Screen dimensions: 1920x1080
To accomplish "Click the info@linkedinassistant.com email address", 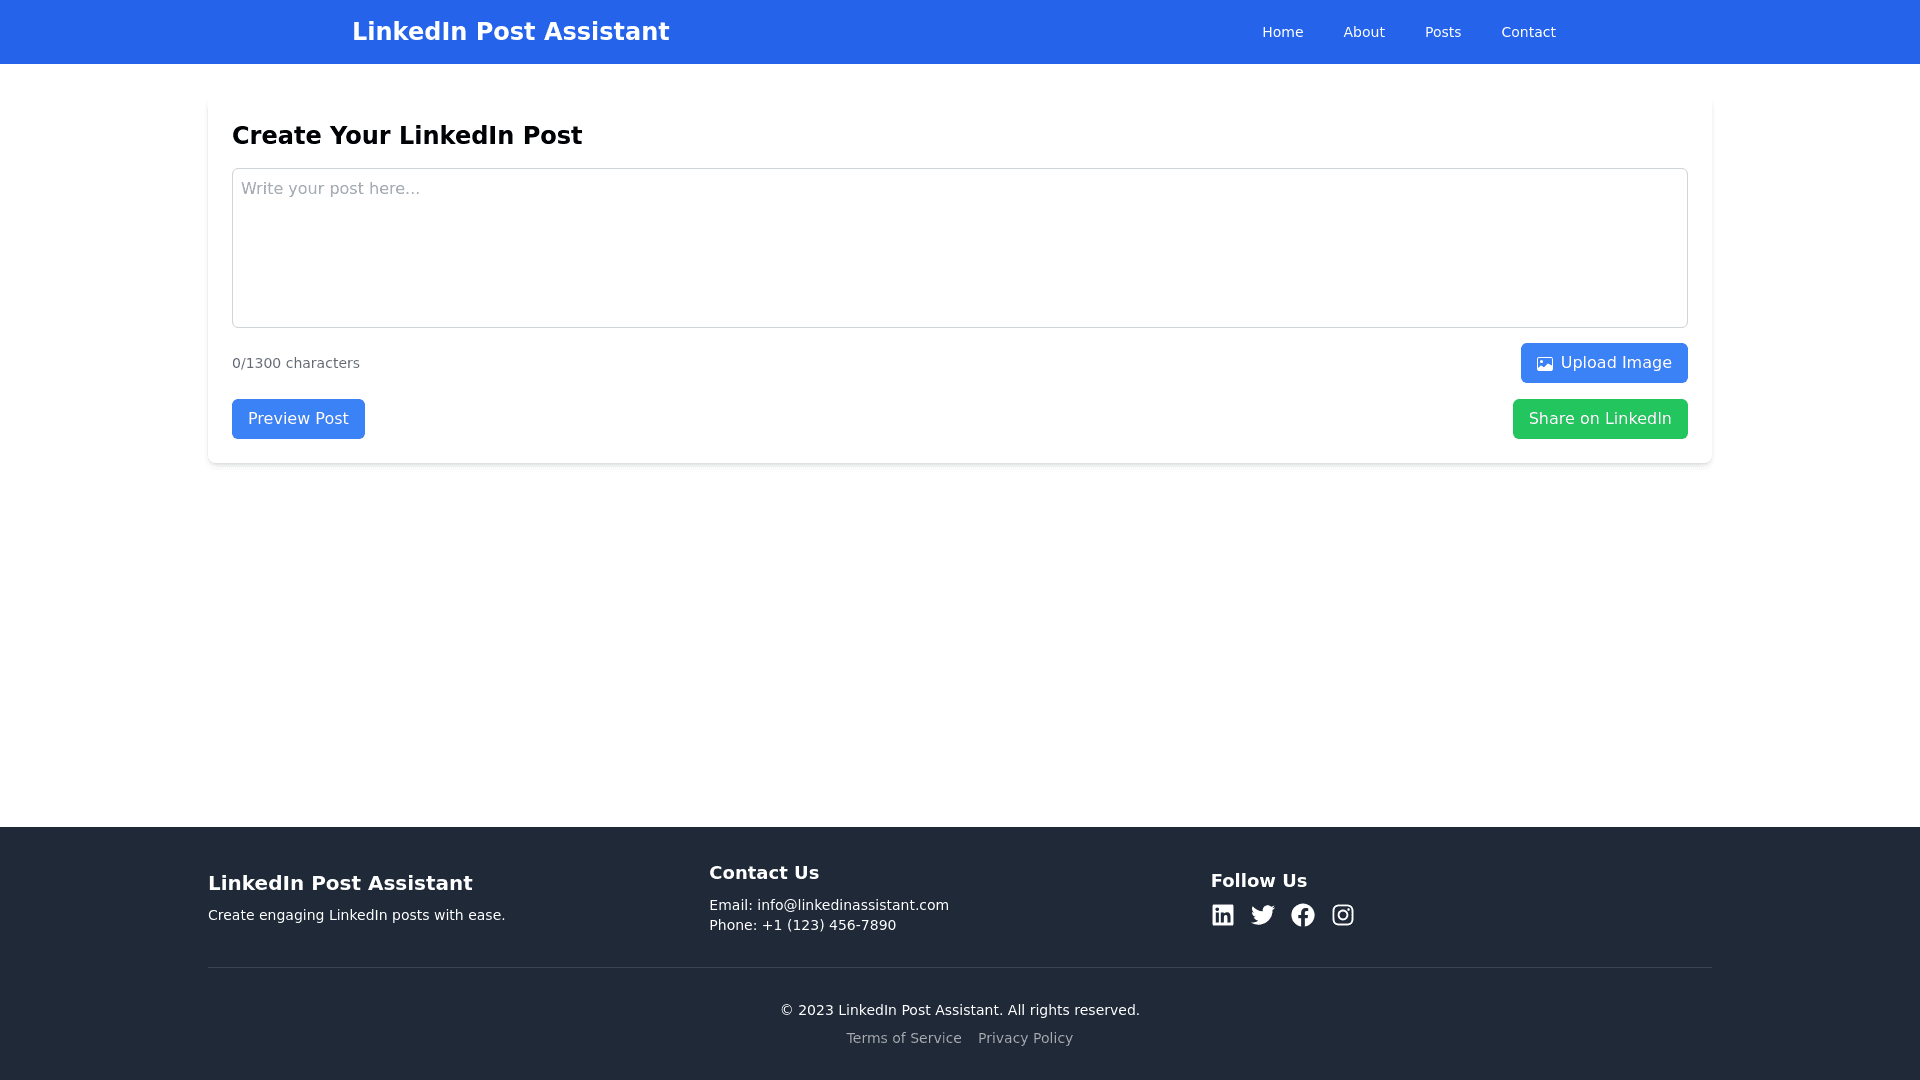I will click(852, 905).
